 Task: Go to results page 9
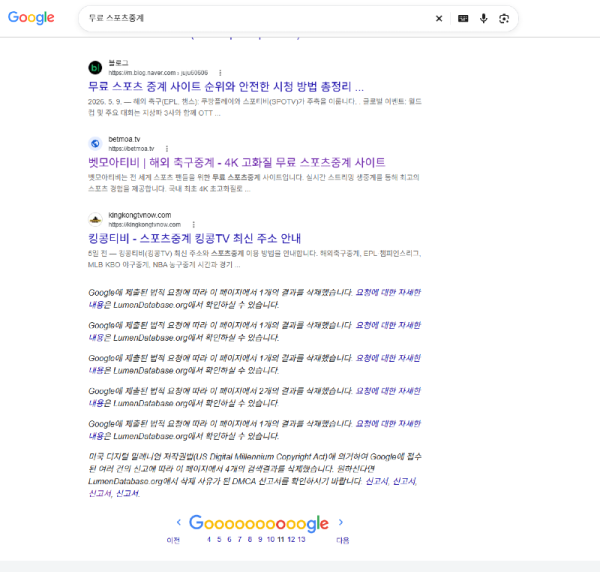coord(260,539)
